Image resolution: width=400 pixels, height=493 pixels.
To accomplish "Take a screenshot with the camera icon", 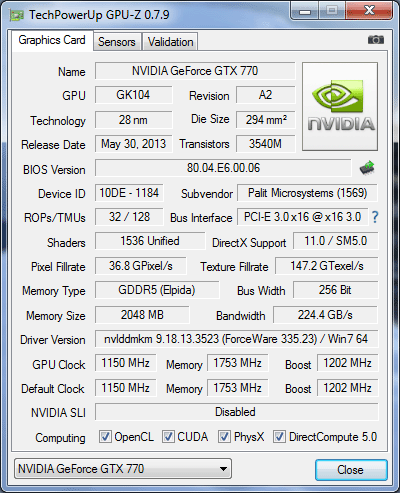I will pyautogui.click(x=376, y=40).
